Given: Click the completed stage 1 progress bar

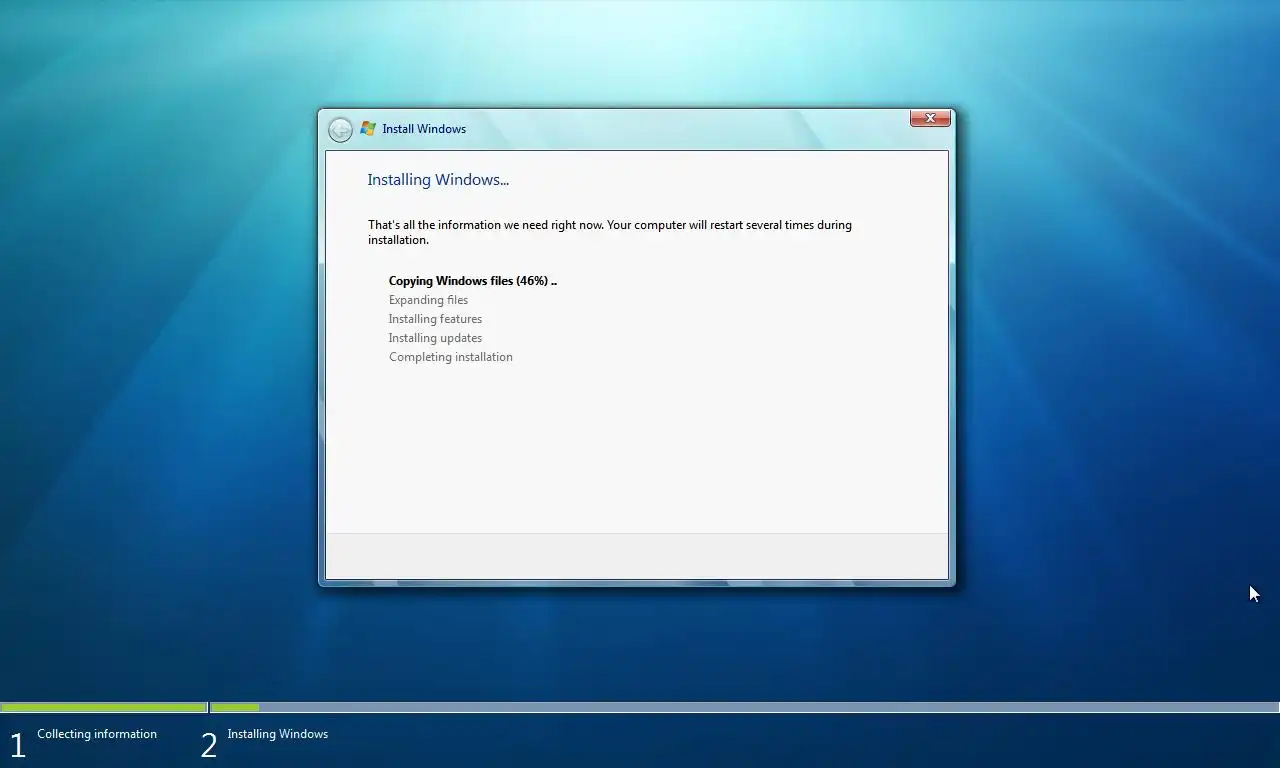Looking at the screenshot, I should point(104,708).
